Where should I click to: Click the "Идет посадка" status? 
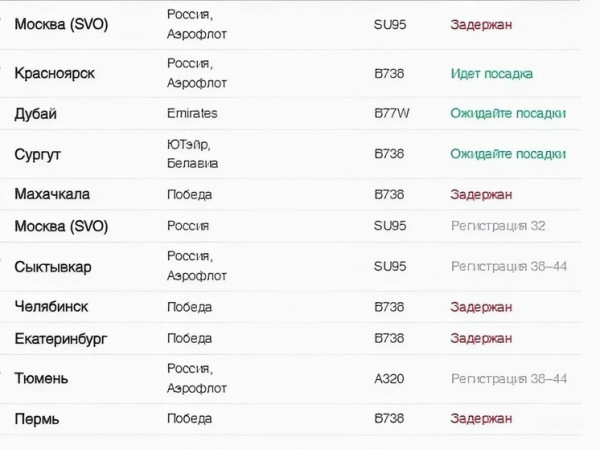[492, 74]
